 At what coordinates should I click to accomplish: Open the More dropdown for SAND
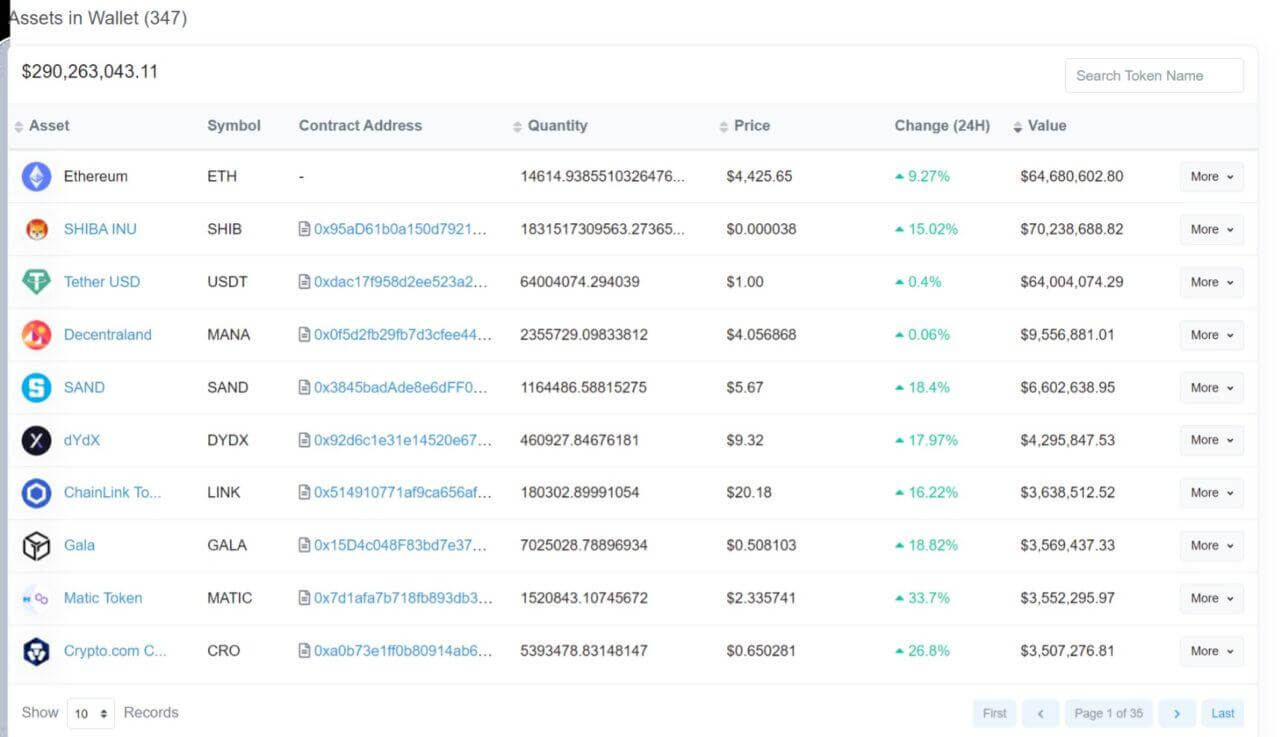click(x=1212, y=388)
